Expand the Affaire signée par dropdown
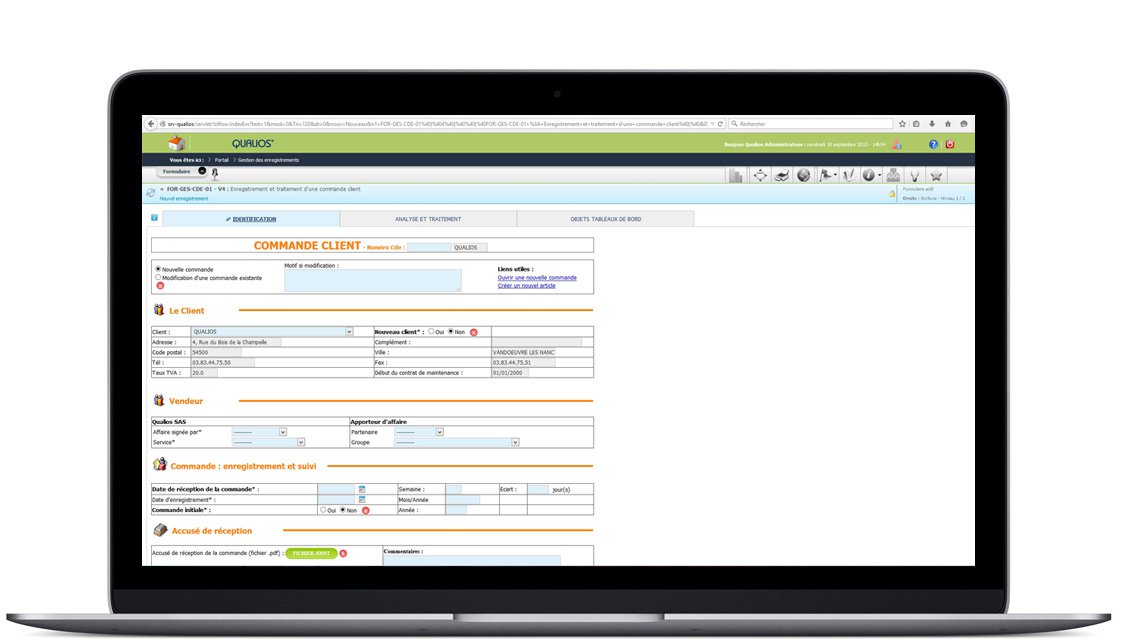 coord(282,431)
